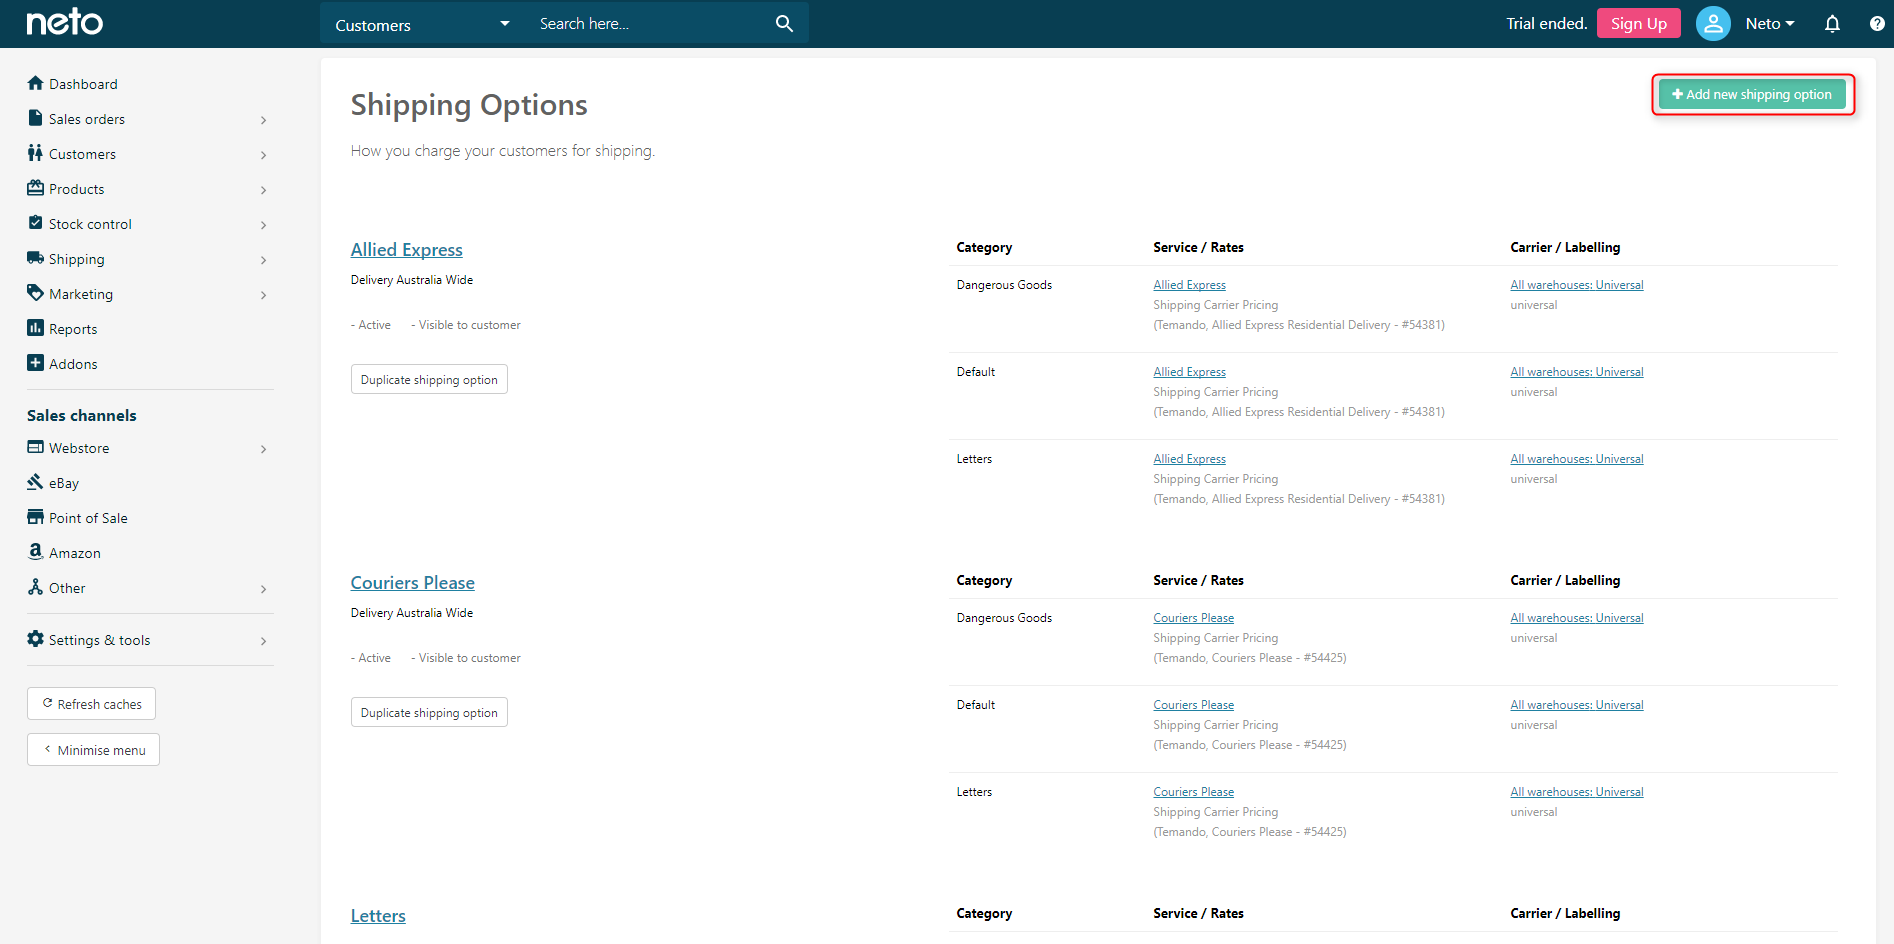Image resolution: width=1894 pixels, height=944 pixels.
Task: Click in the Search here field
Action: 650,24
